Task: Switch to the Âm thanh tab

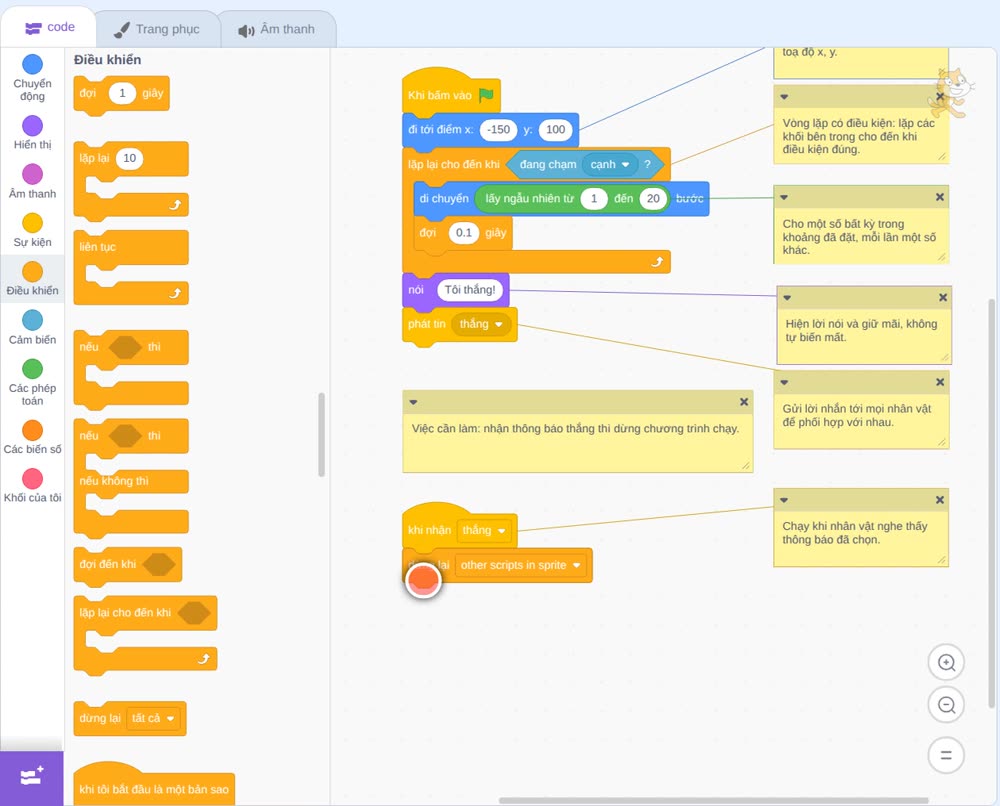Action: (x=277, y=29)
